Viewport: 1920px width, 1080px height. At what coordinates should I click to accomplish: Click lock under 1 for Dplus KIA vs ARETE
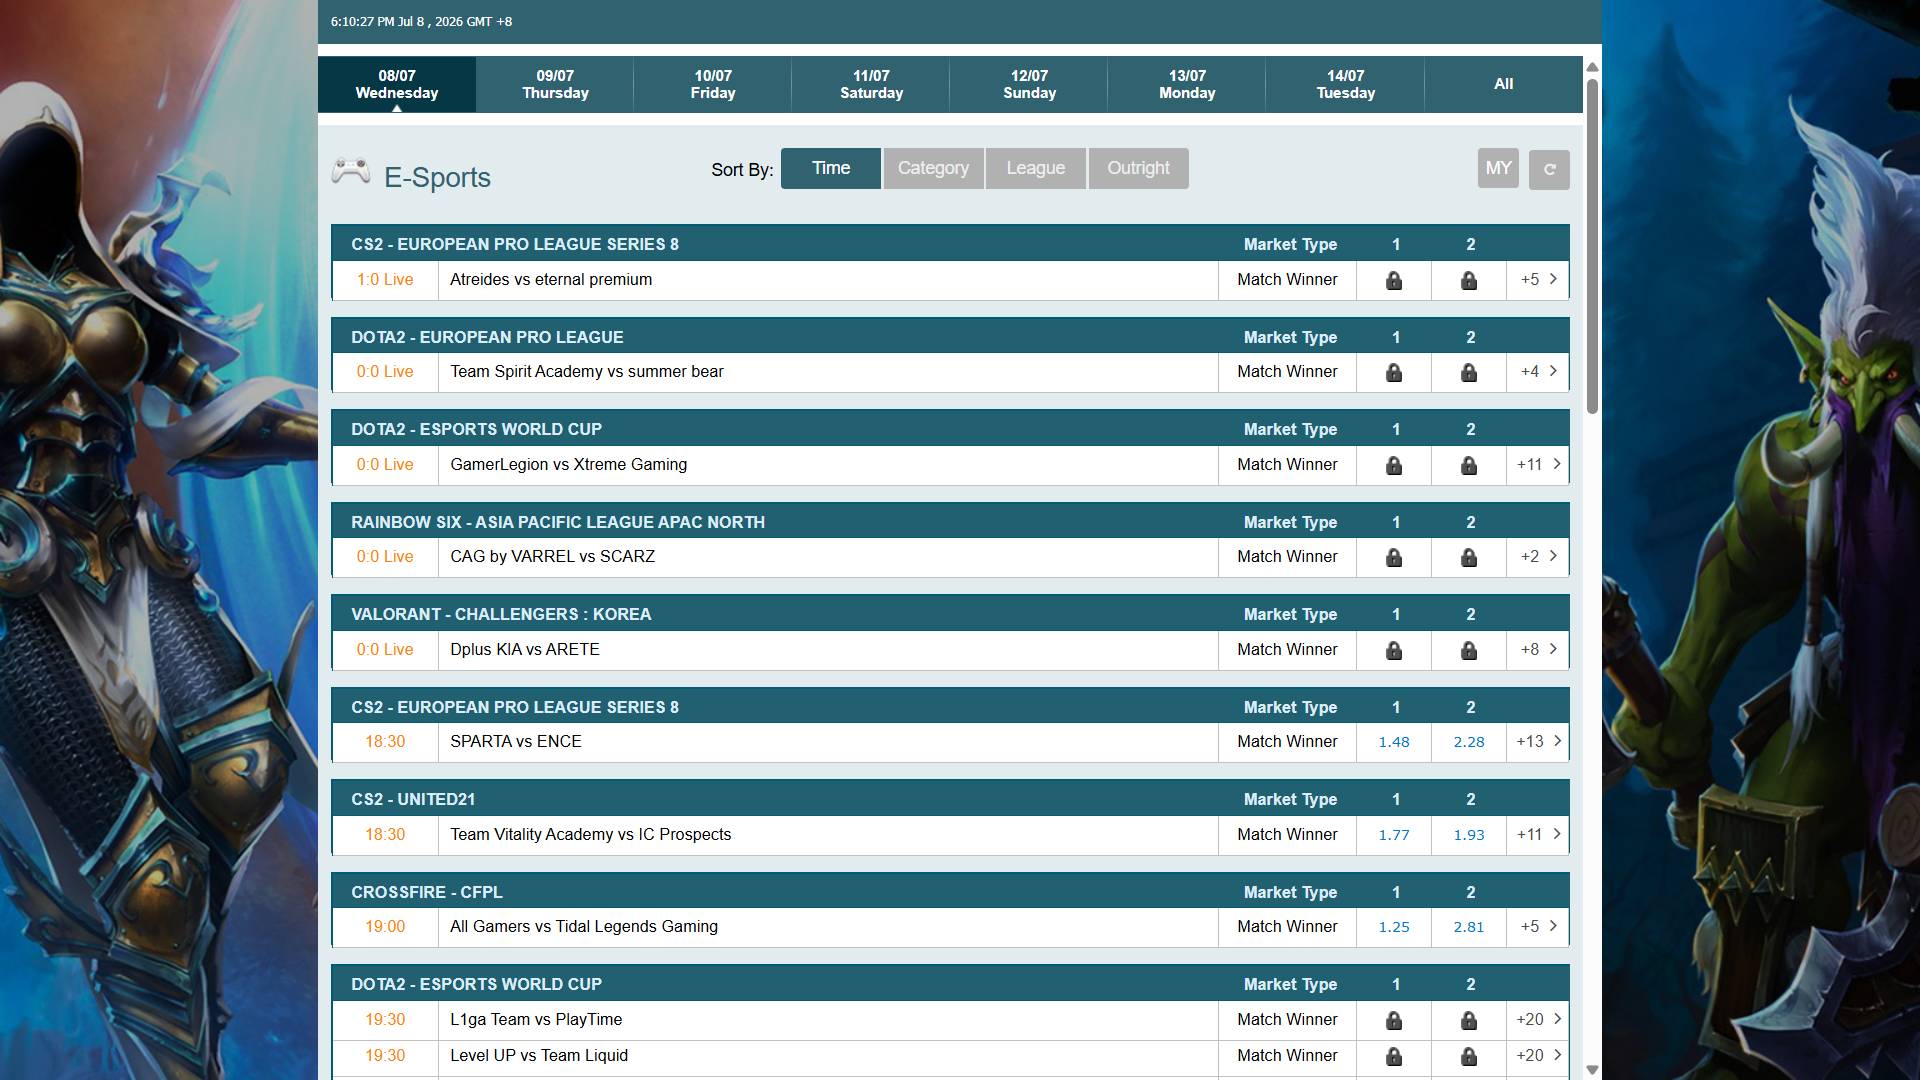1394,651
